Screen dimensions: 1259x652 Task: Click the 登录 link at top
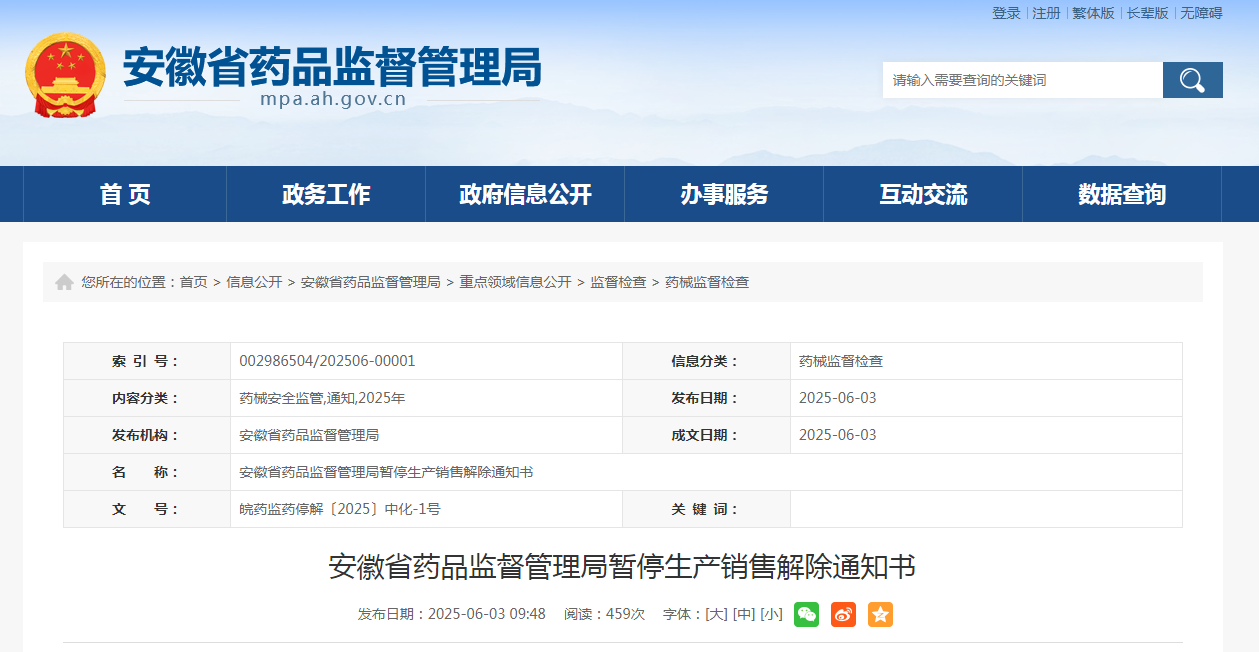[1006, 13]
